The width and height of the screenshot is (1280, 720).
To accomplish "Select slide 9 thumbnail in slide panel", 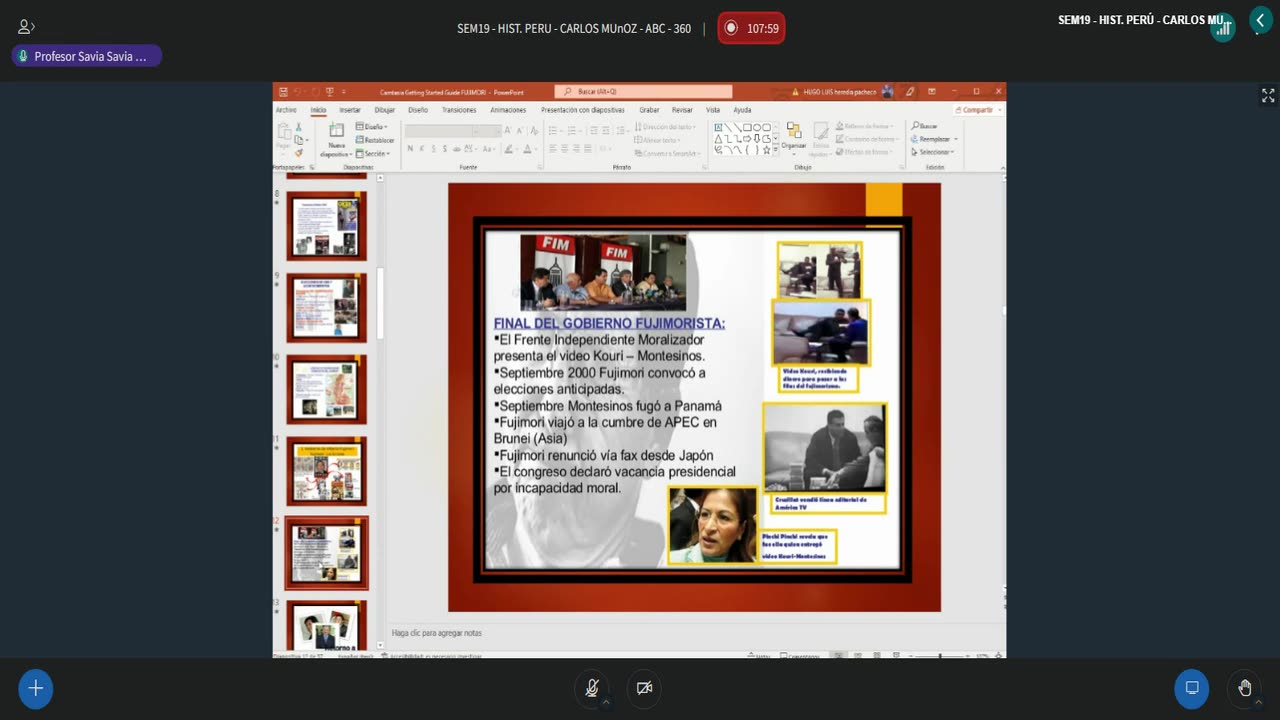I will point(326,307).
